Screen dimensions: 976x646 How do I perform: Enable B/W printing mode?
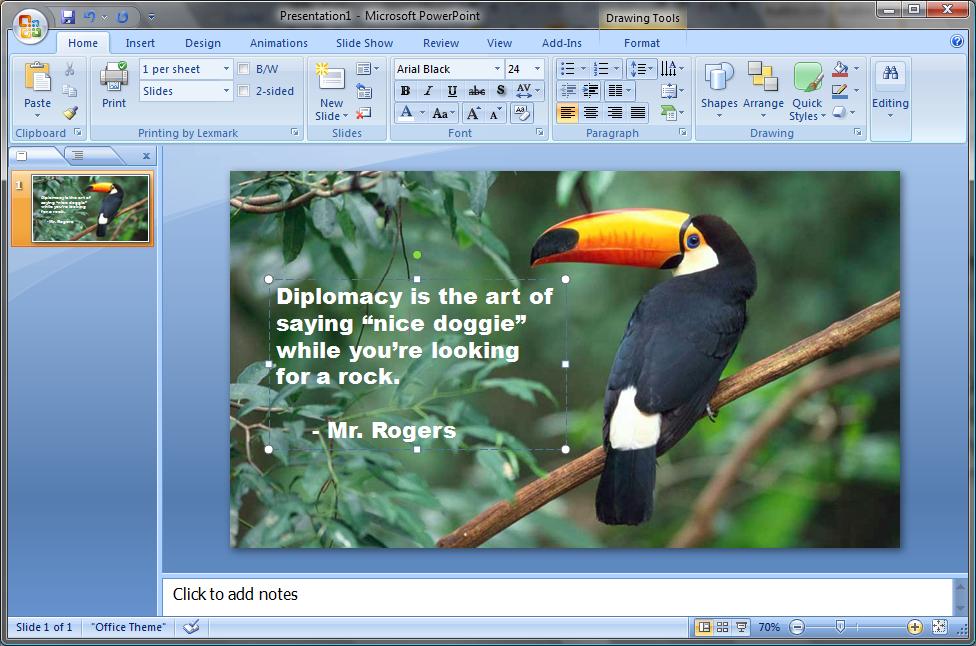point(243,68)
